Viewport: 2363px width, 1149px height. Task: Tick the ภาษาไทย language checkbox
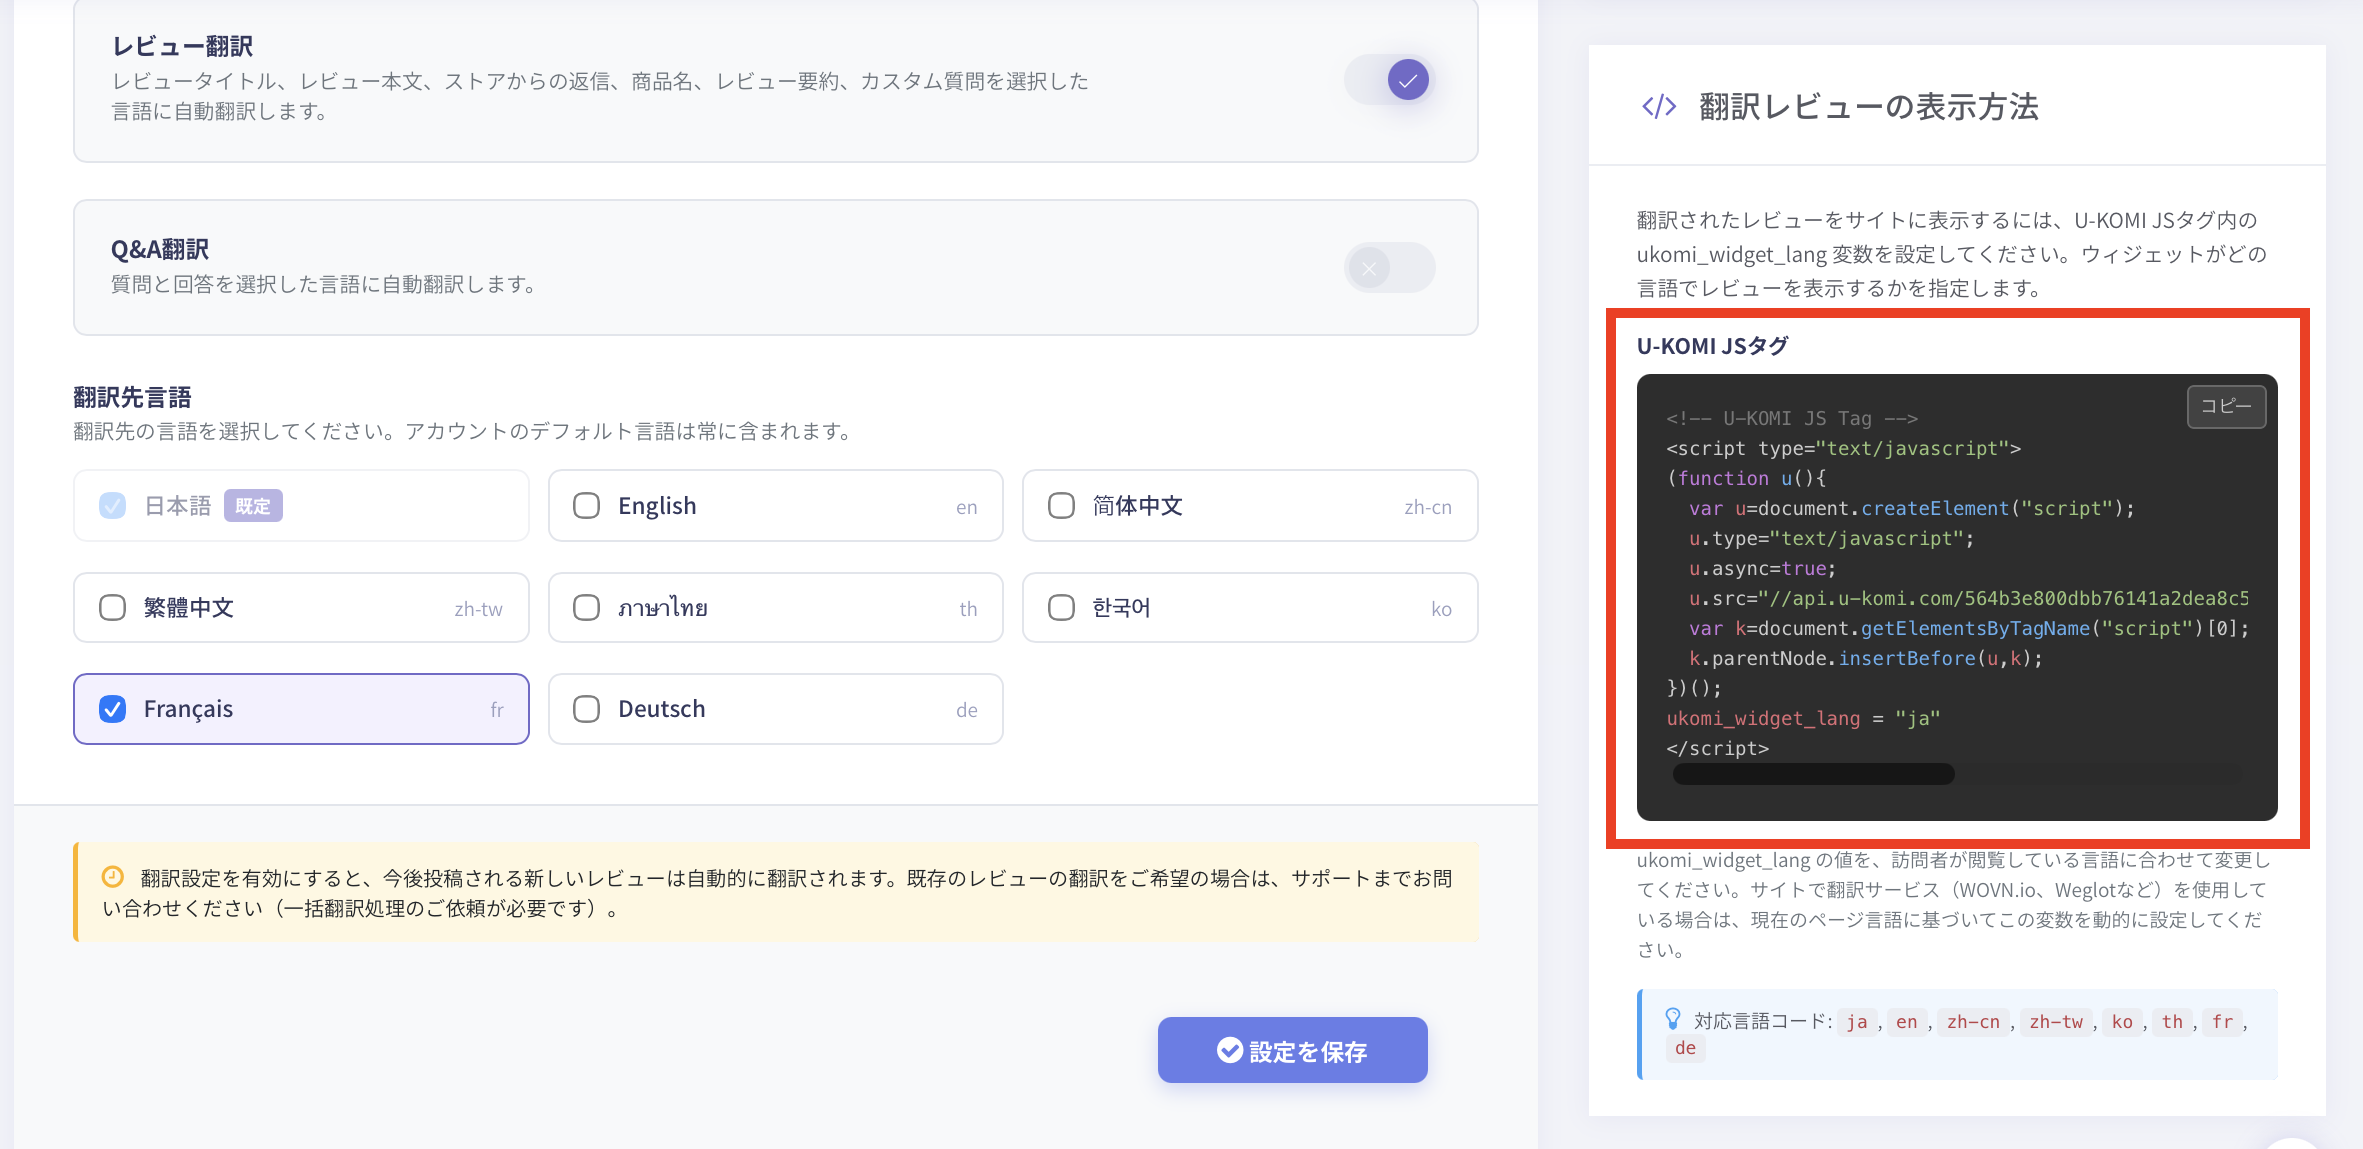(587, 608)
